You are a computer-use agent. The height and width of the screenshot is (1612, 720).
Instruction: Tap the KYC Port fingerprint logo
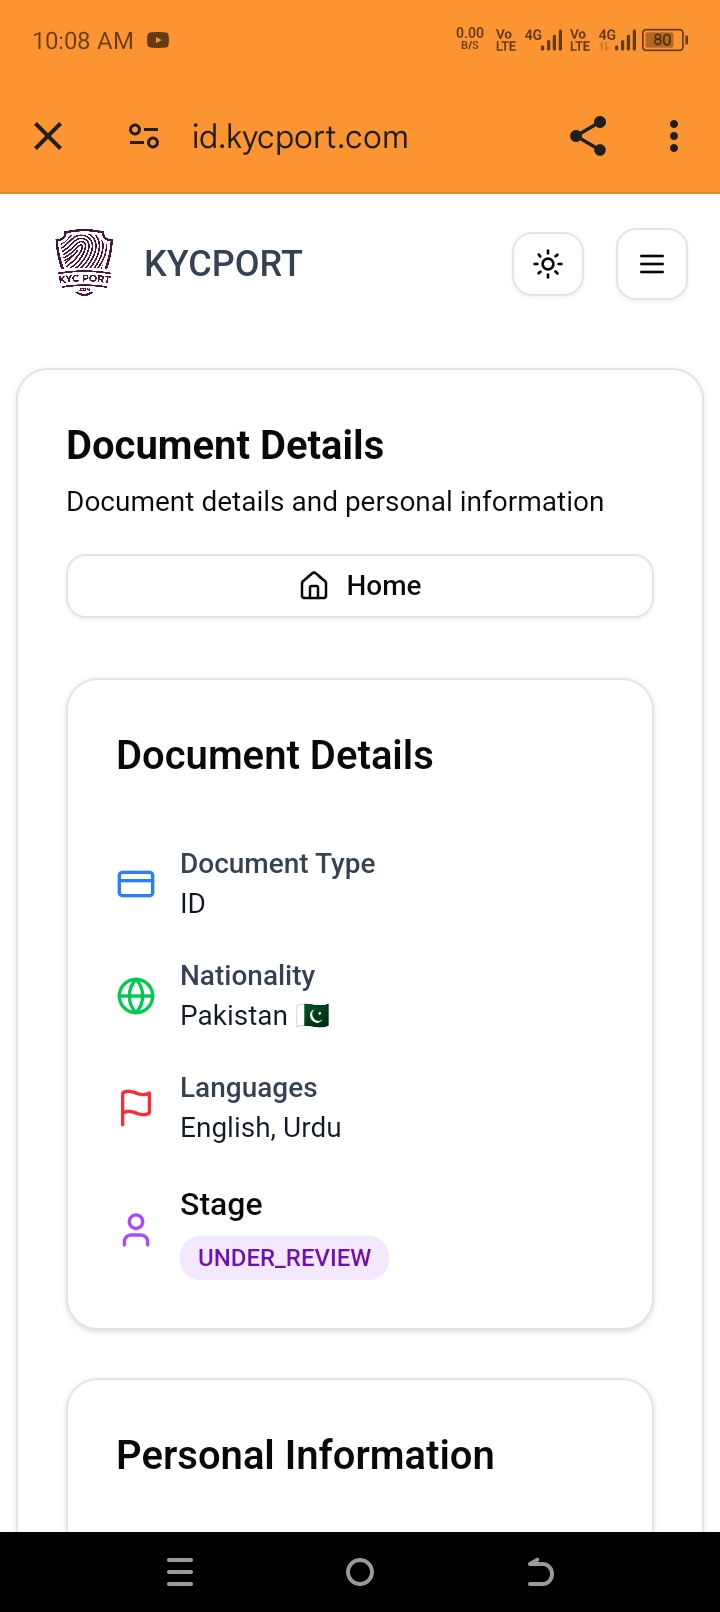pos(84,262)
